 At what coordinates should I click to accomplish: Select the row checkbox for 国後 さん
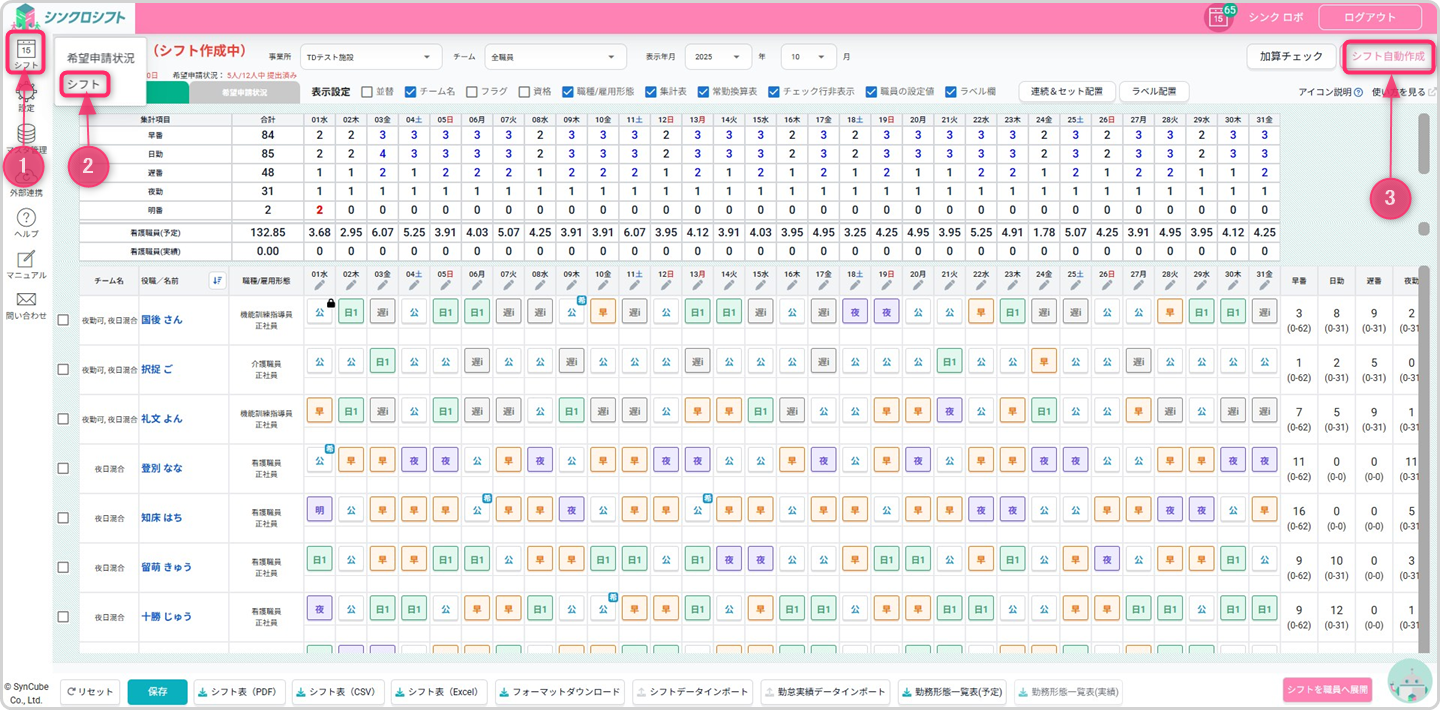(63, 320)
